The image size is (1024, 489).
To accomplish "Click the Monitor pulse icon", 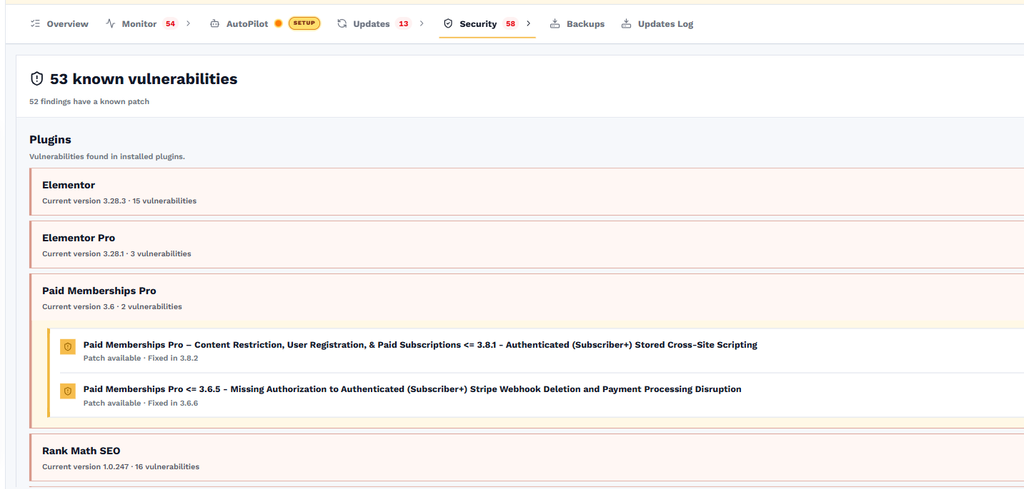I will click(x=110, y=24).
